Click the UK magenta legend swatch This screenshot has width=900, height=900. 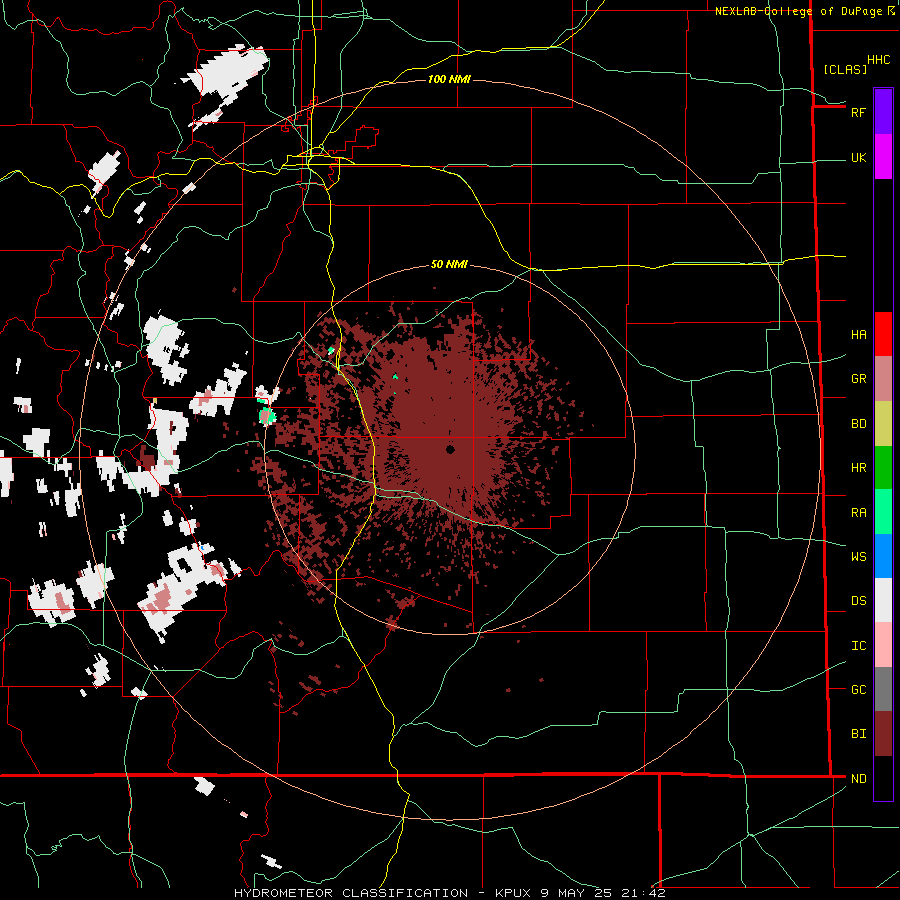point(883,157)
